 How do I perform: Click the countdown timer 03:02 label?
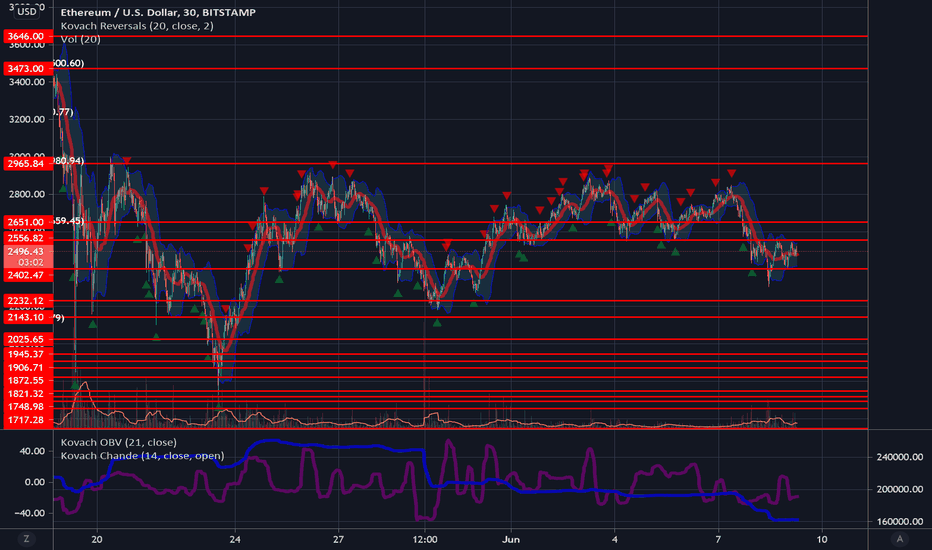tap(30, 262)
